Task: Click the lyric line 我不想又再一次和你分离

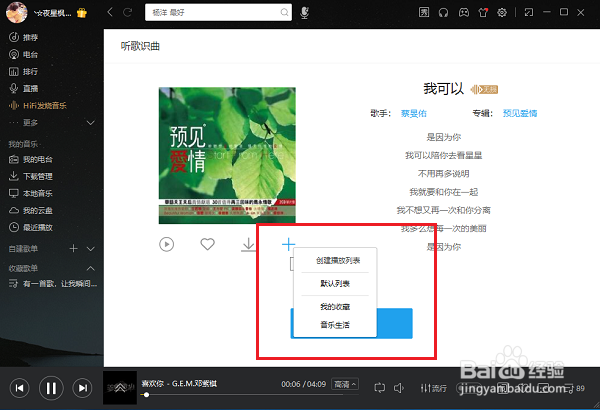Action: click(x=443, y=210)
